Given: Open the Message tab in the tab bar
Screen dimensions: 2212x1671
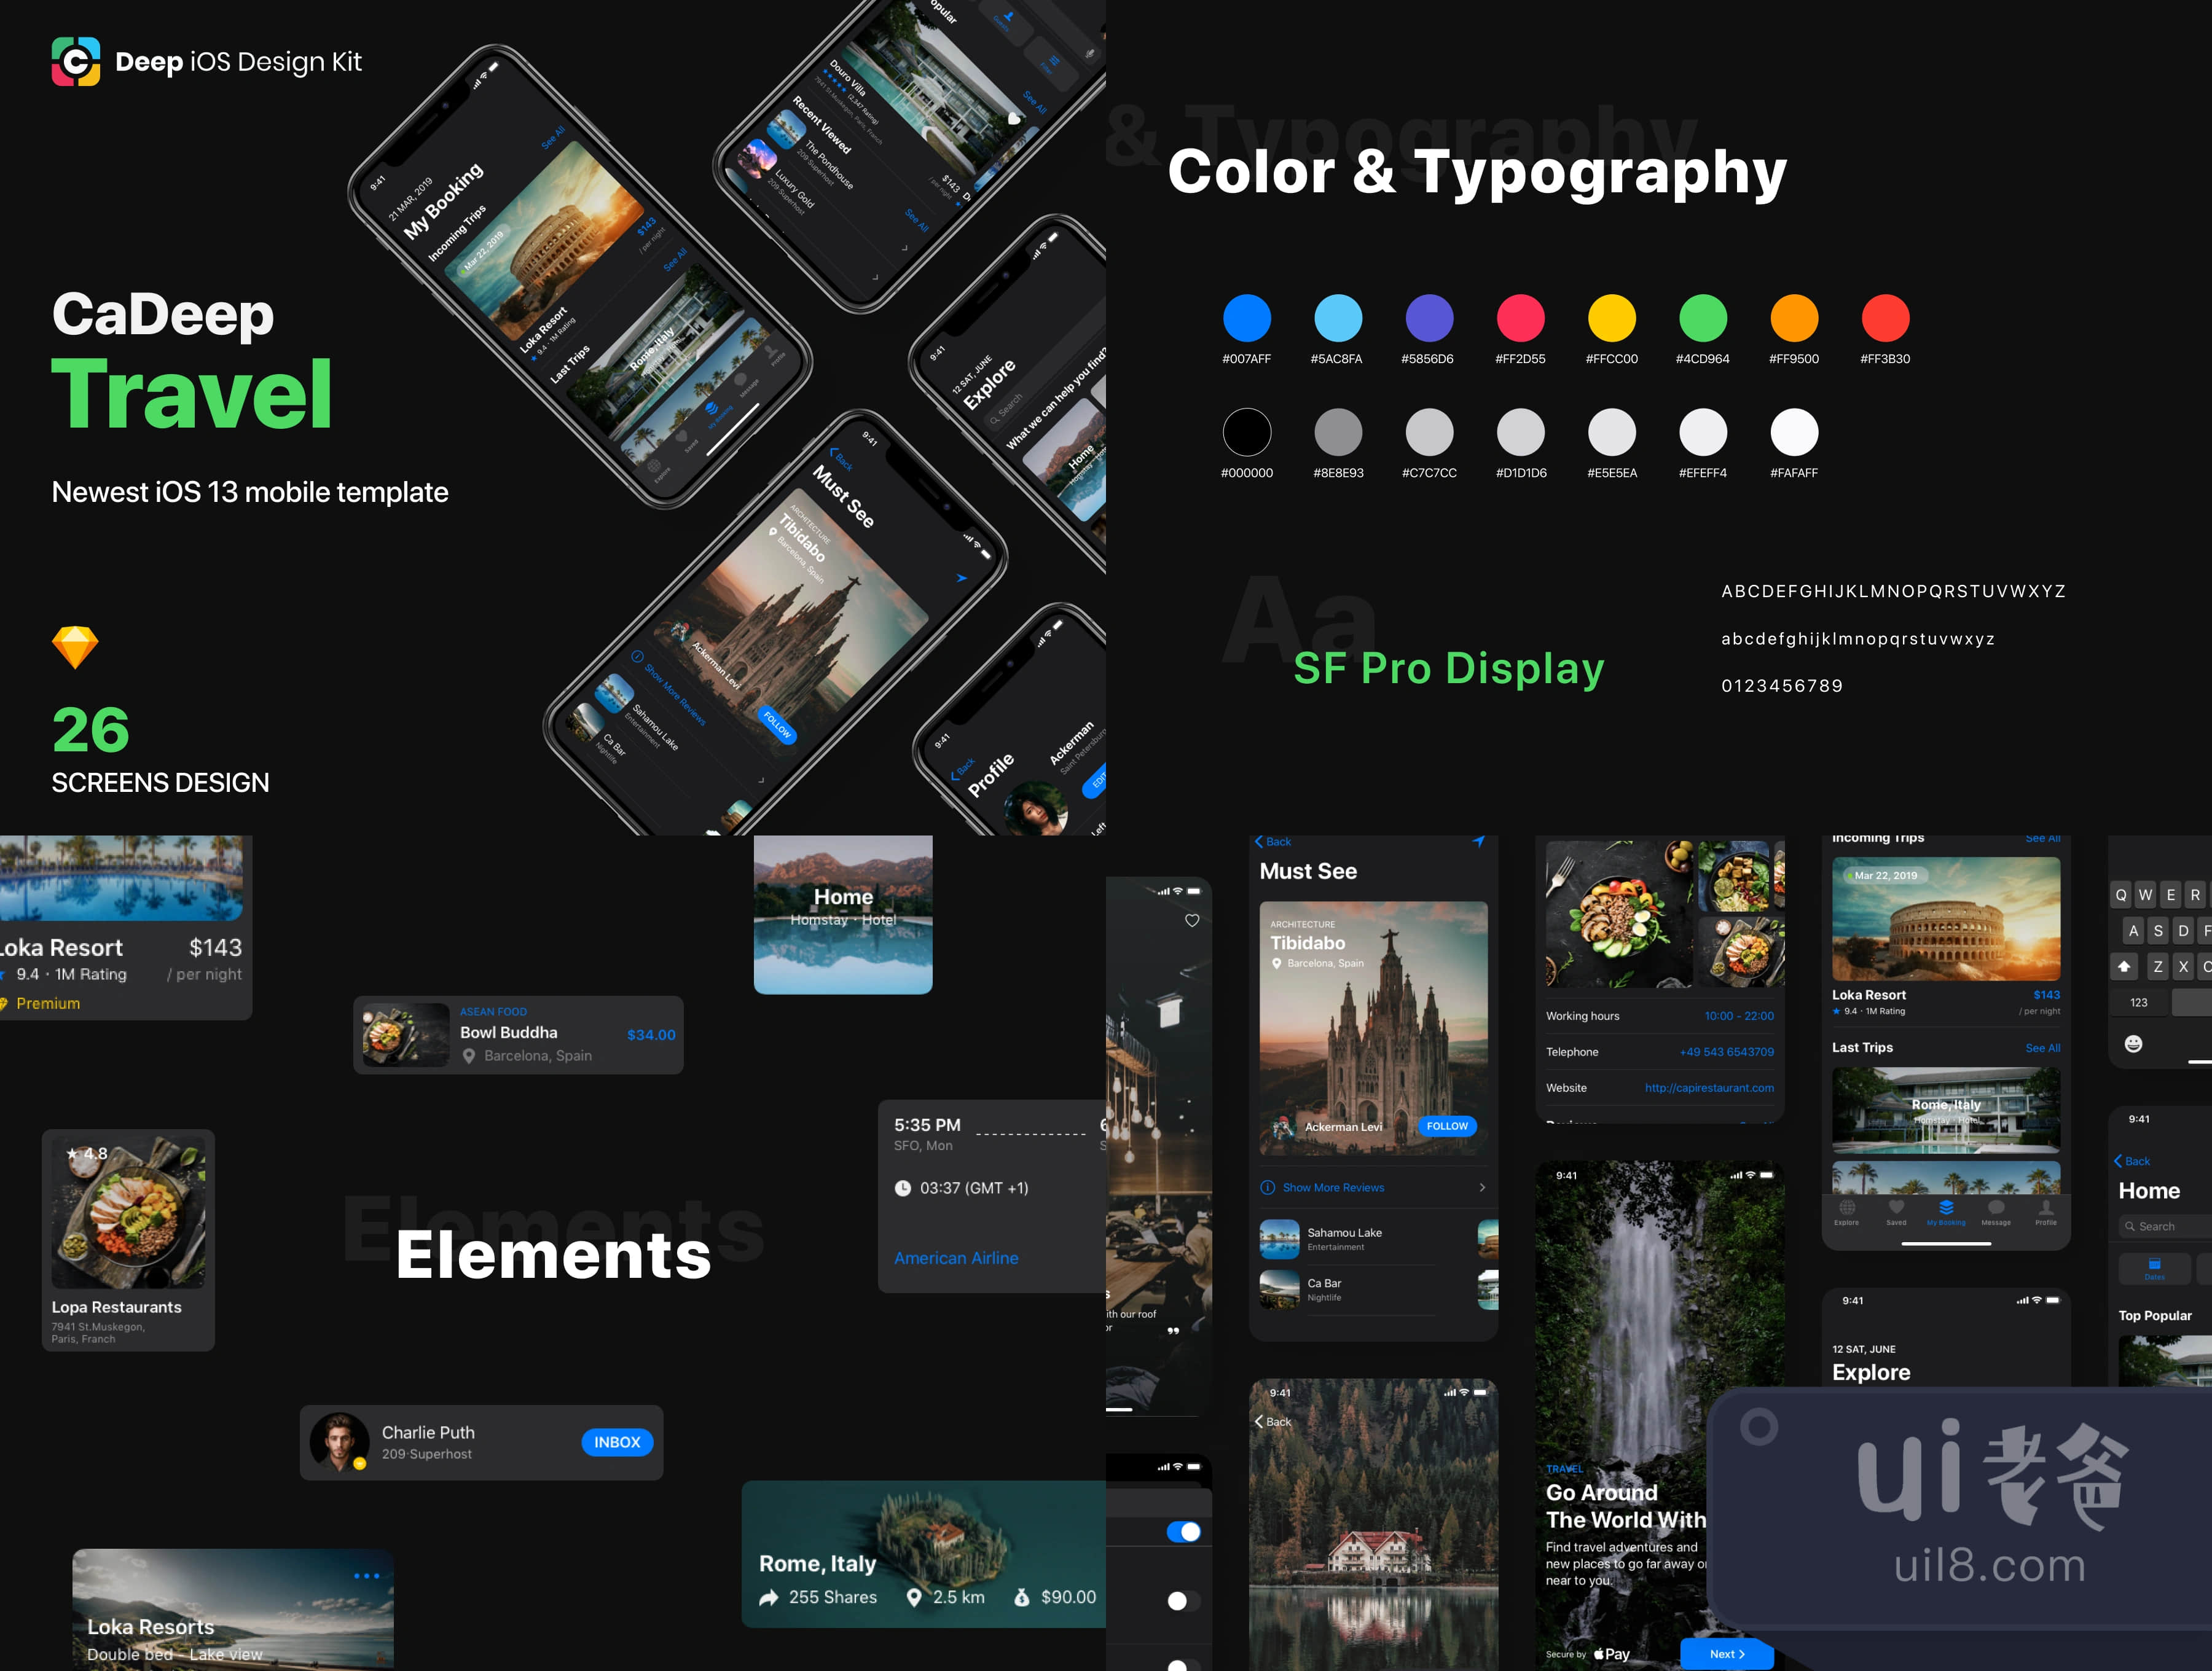Looking at the screenshot, I should pyautogui.click(x=1996, y=1213).
